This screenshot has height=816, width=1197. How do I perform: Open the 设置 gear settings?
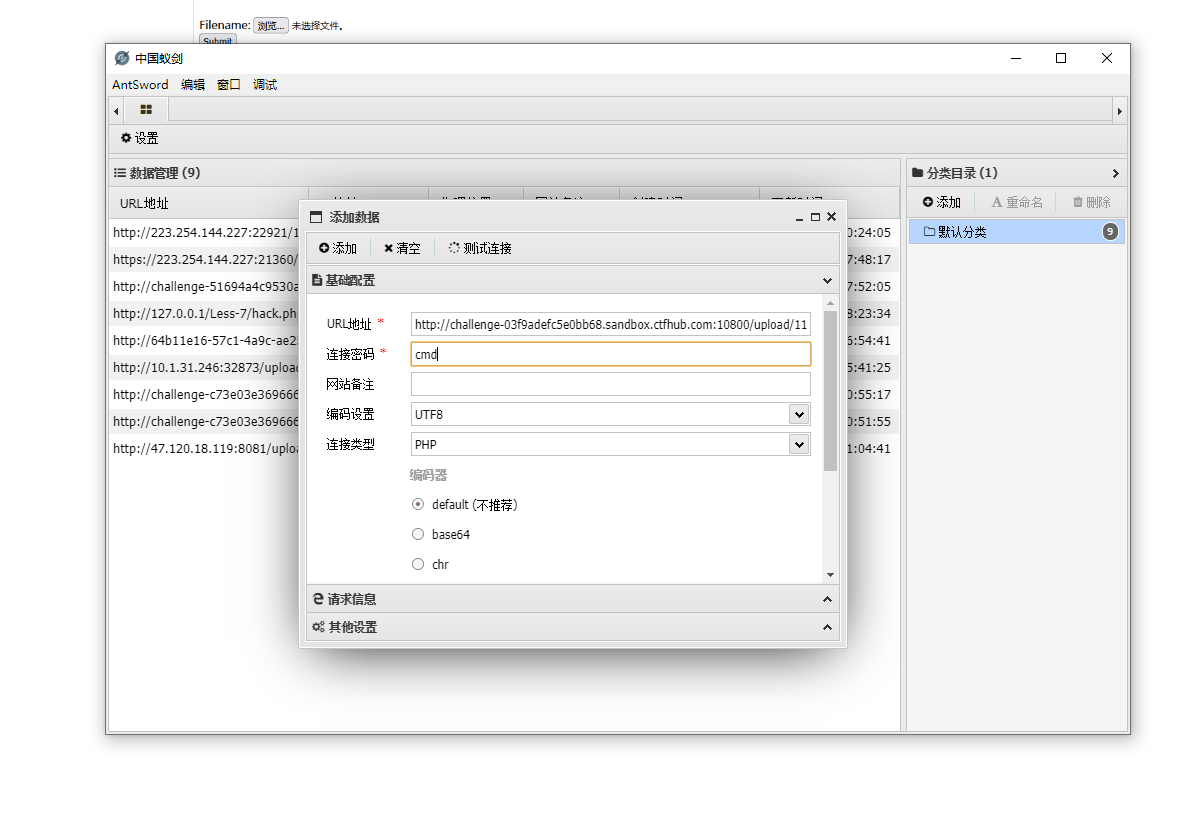click(x=140, y=139)
